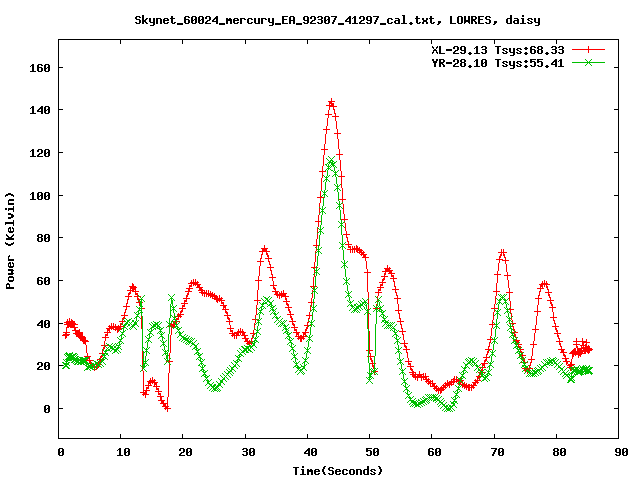Screen dimensions: 640x480
Task: Click the plot title with filename Skynet_60024_mercury
Action: (x=338, y=20)
